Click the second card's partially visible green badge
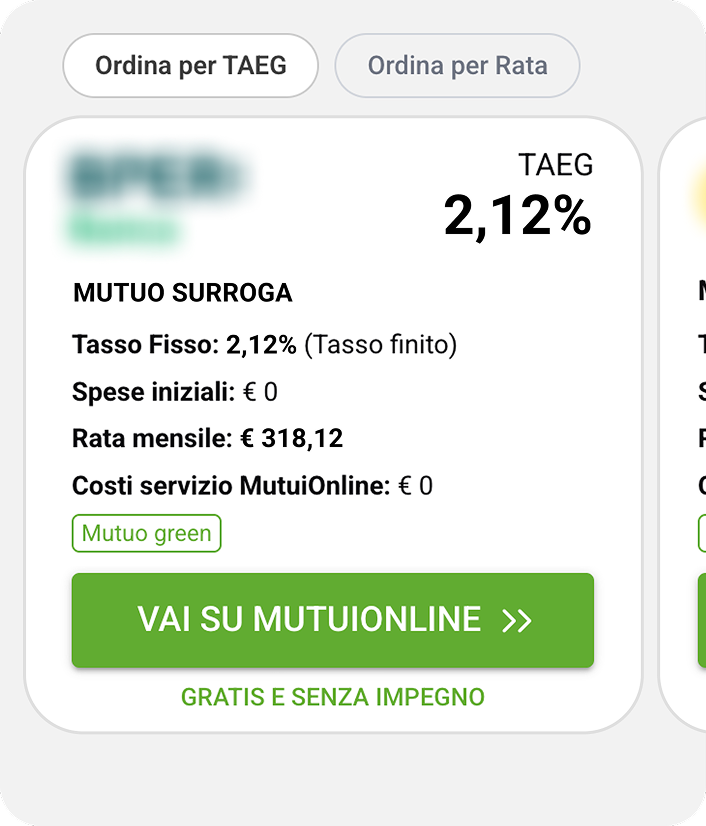706x826 pixels. pos(701,534)
